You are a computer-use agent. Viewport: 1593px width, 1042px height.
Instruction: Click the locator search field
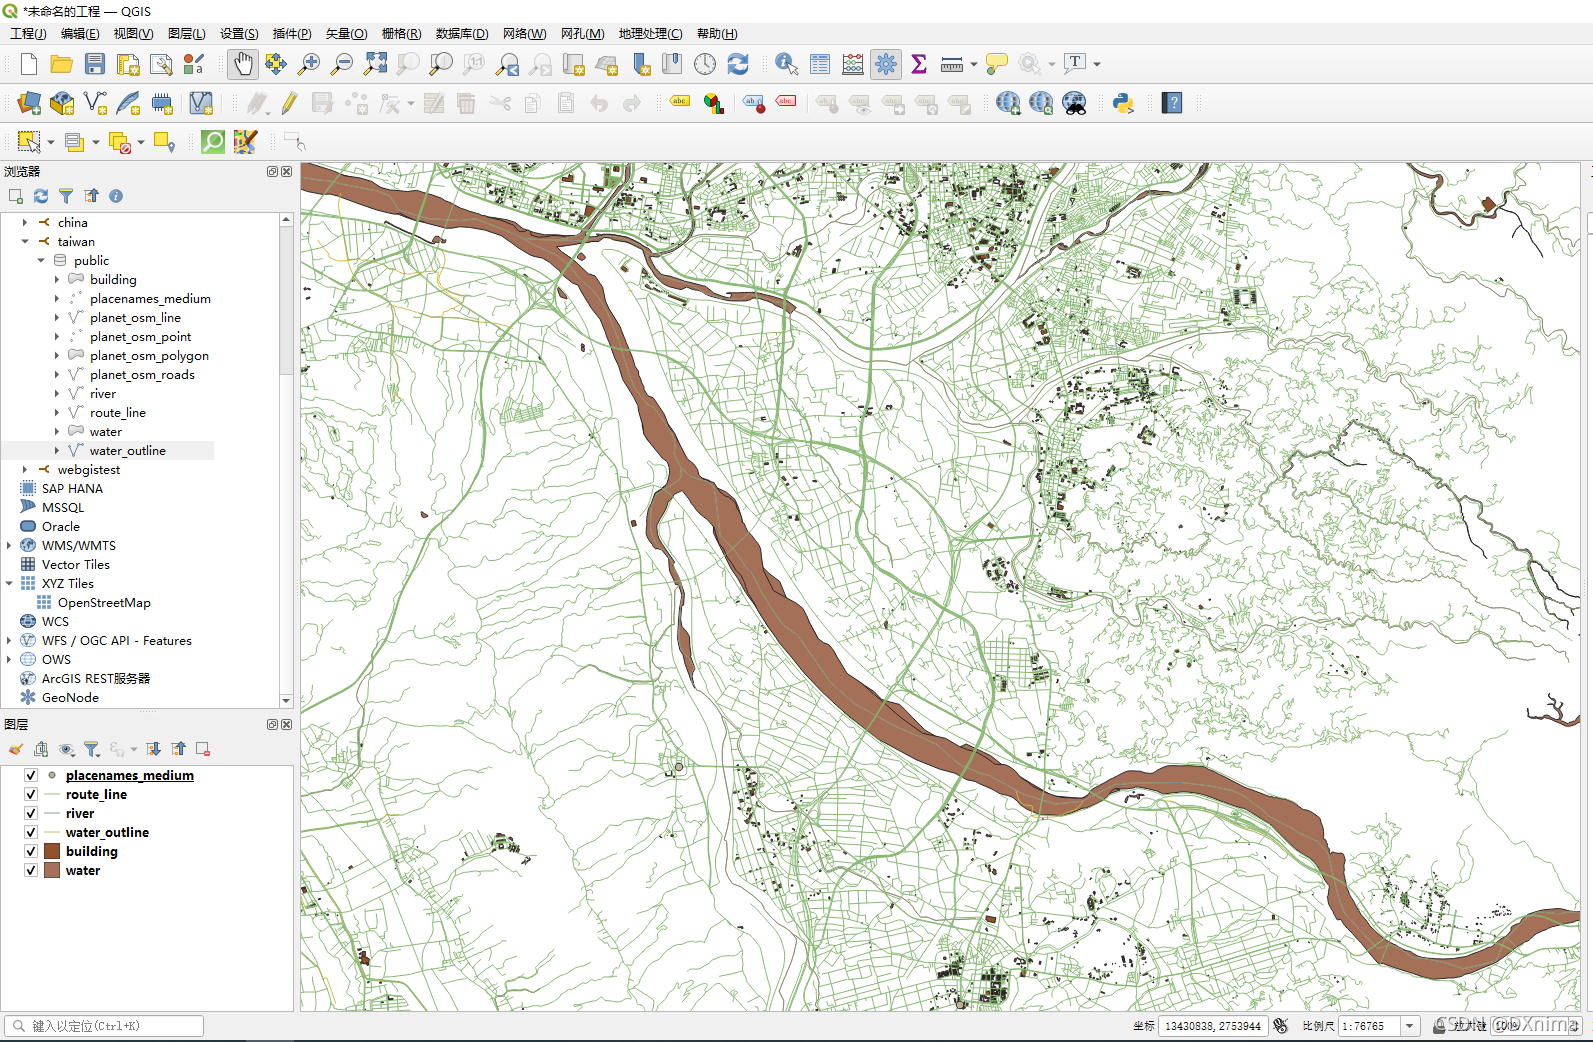click(104, 1026)
